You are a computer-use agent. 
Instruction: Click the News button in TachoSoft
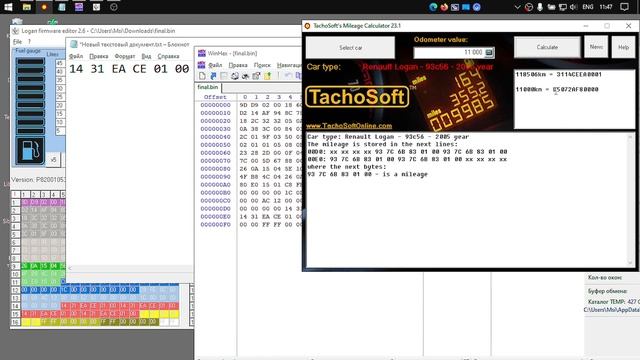point(596,47)
